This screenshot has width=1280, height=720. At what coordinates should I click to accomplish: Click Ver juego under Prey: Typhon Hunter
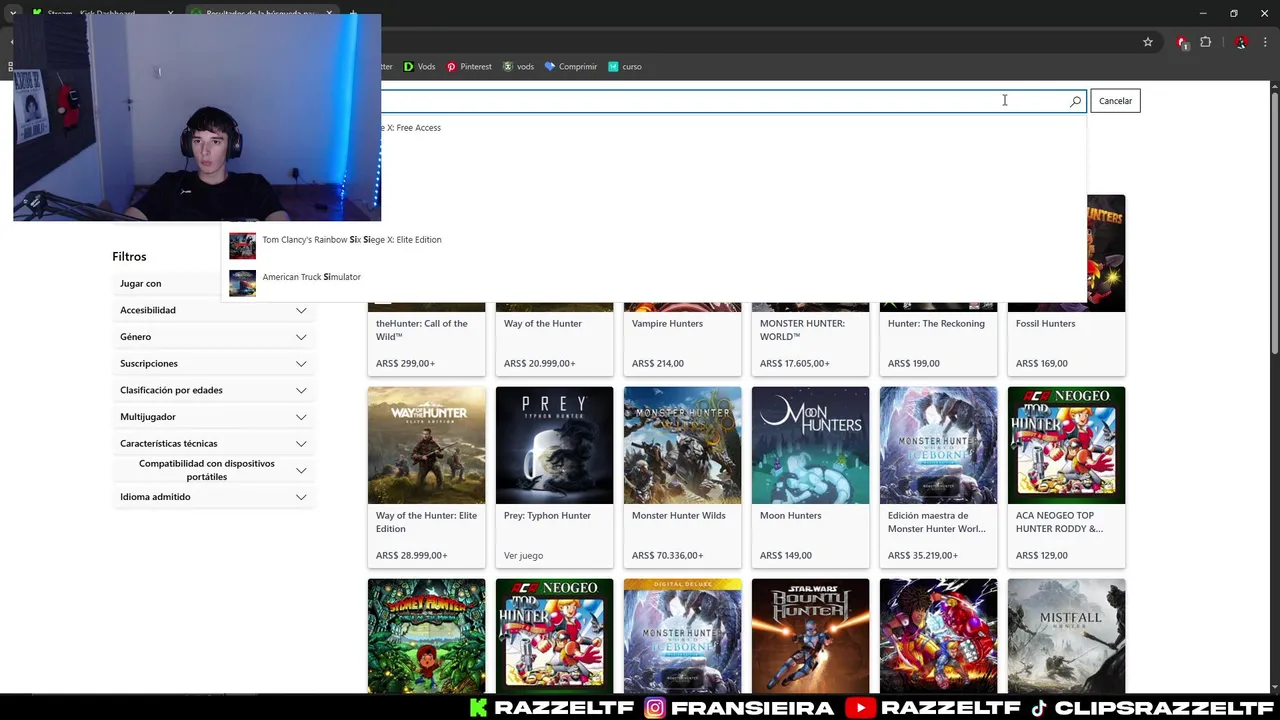(523, 556)
